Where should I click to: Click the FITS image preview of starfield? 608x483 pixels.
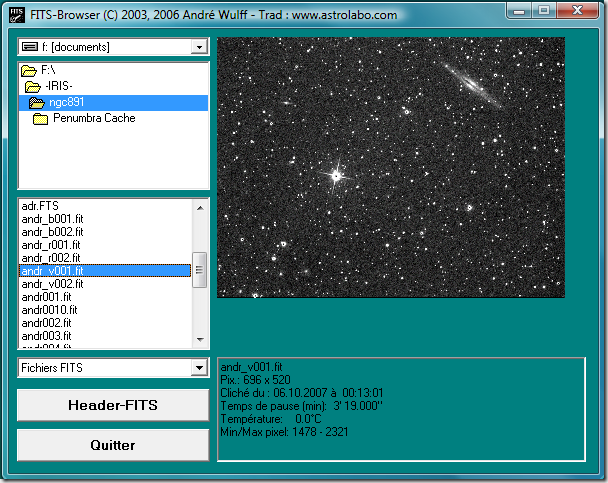point(391,167)
